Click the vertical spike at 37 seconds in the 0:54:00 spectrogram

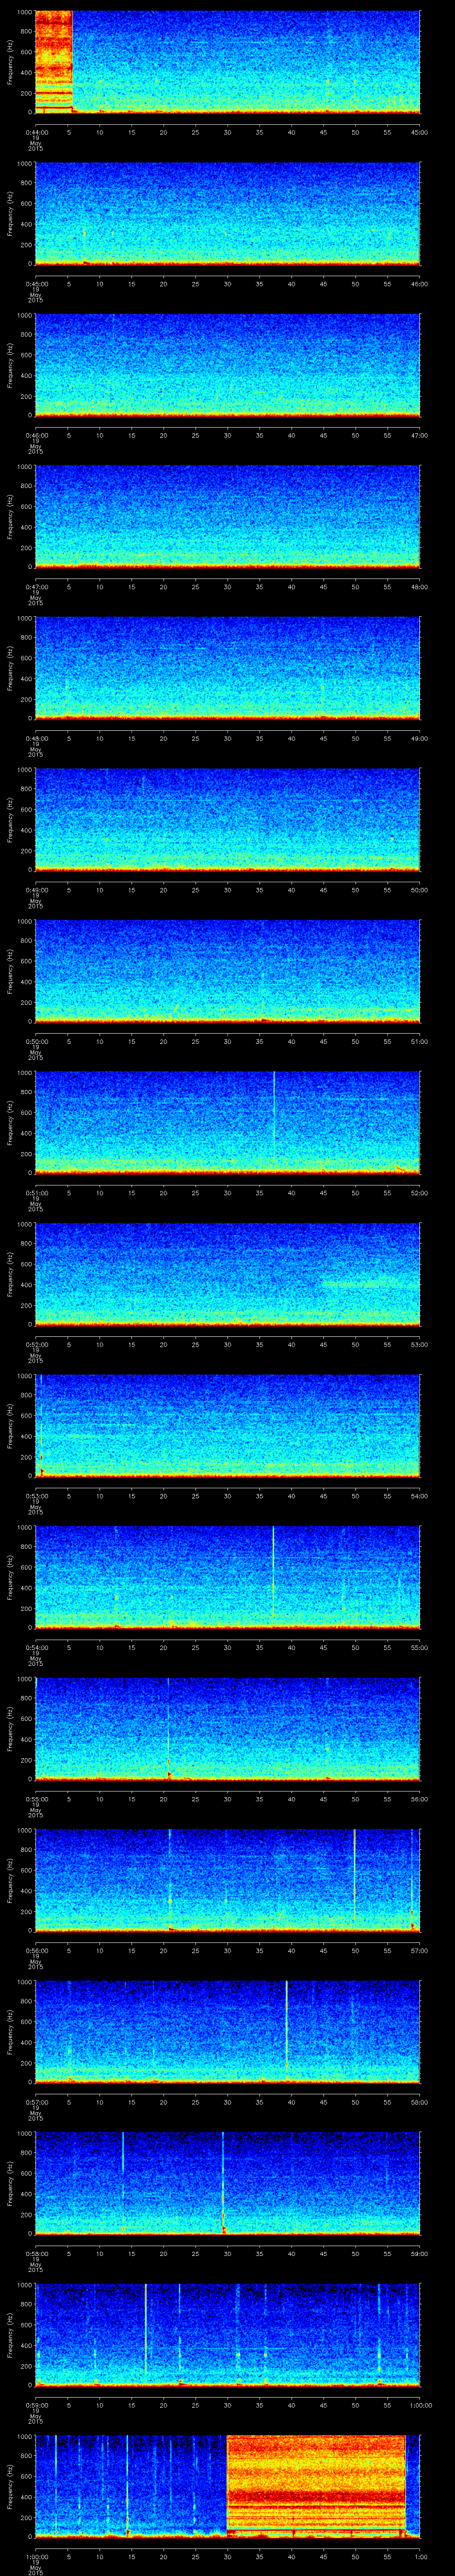(x=273, y=1570)
